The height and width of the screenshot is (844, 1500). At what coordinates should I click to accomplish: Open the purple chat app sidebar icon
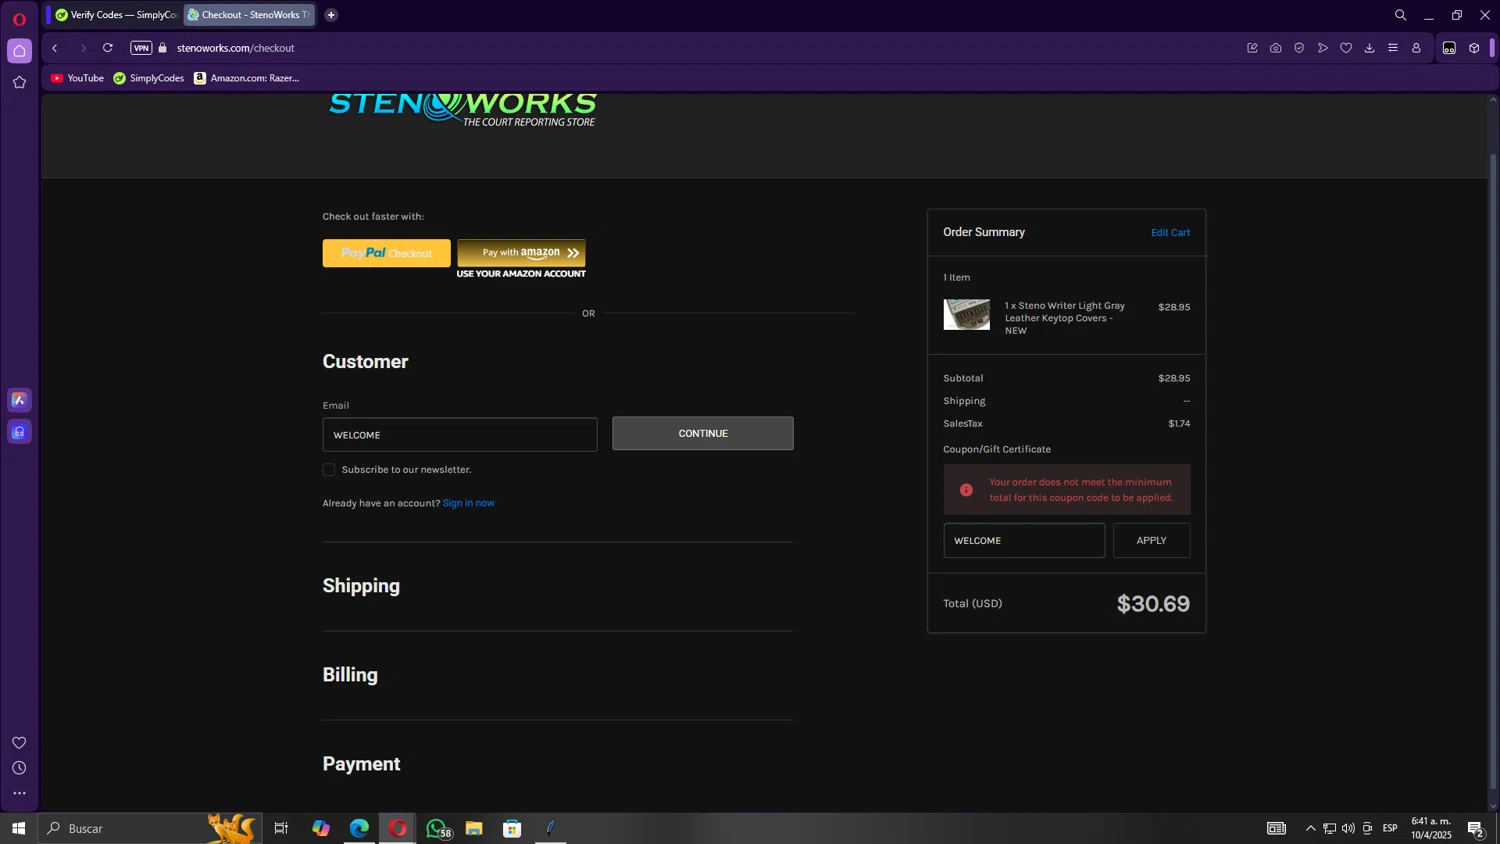click(19, 432)
